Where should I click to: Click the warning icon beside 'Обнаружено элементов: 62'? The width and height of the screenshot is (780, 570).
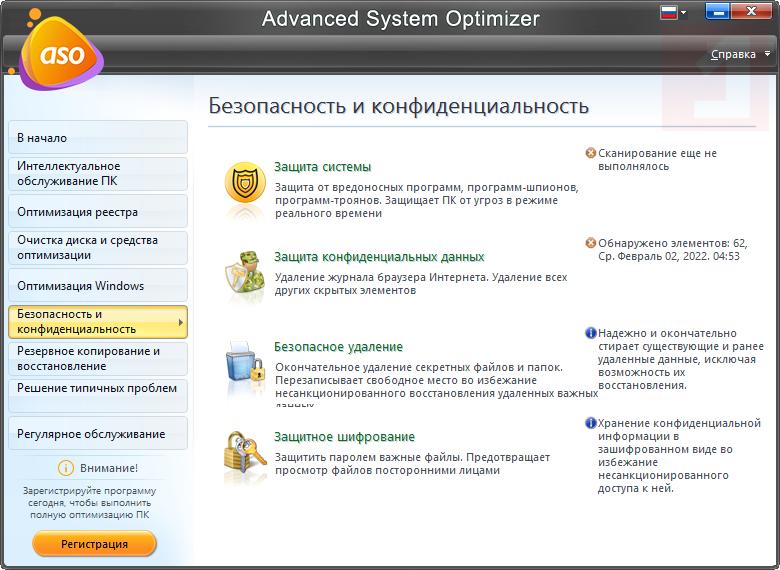pos(590,243)
